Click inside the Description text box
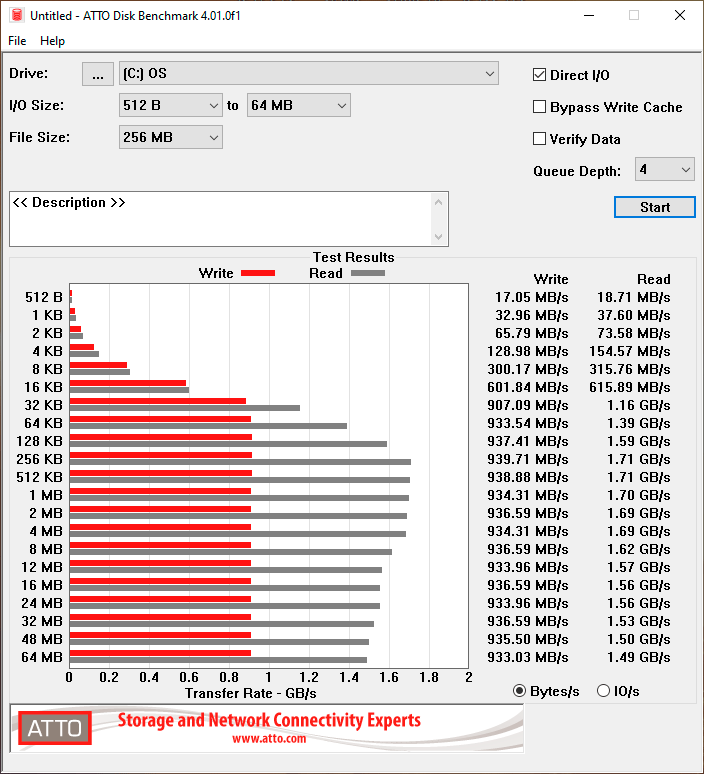Viewport: 704px width, 774px height. coord(220,219)
